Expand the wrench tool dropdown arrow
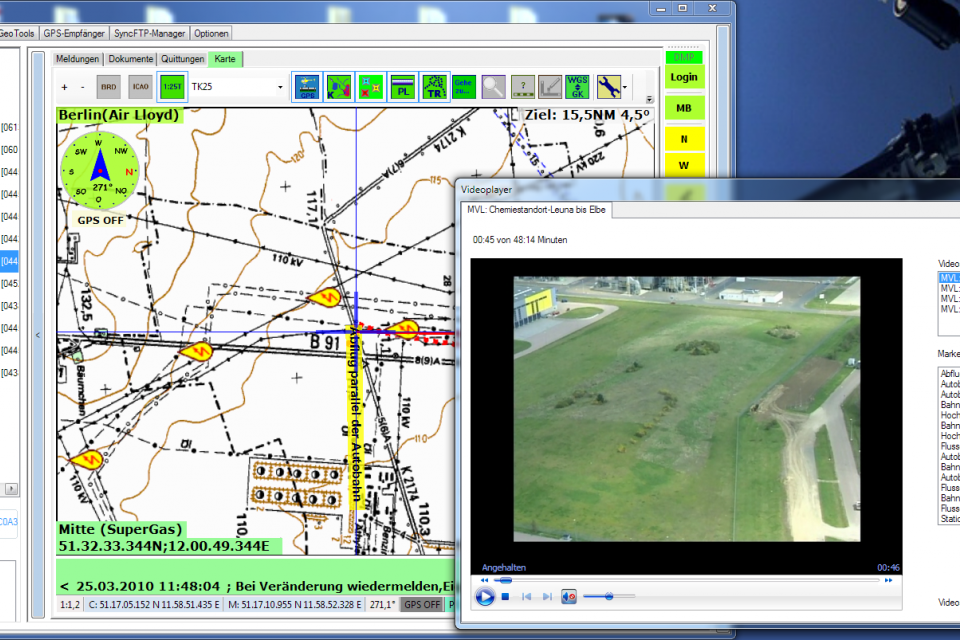 pyautogui.click(x=625, y=87)
